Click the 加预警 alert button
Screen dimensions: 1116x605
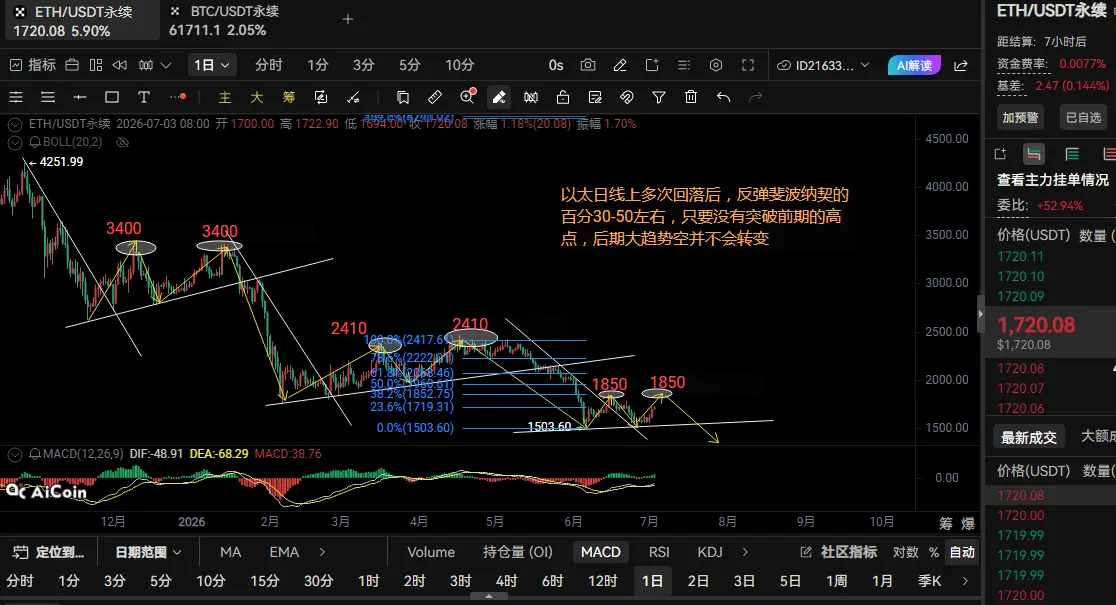(1021, 117)
